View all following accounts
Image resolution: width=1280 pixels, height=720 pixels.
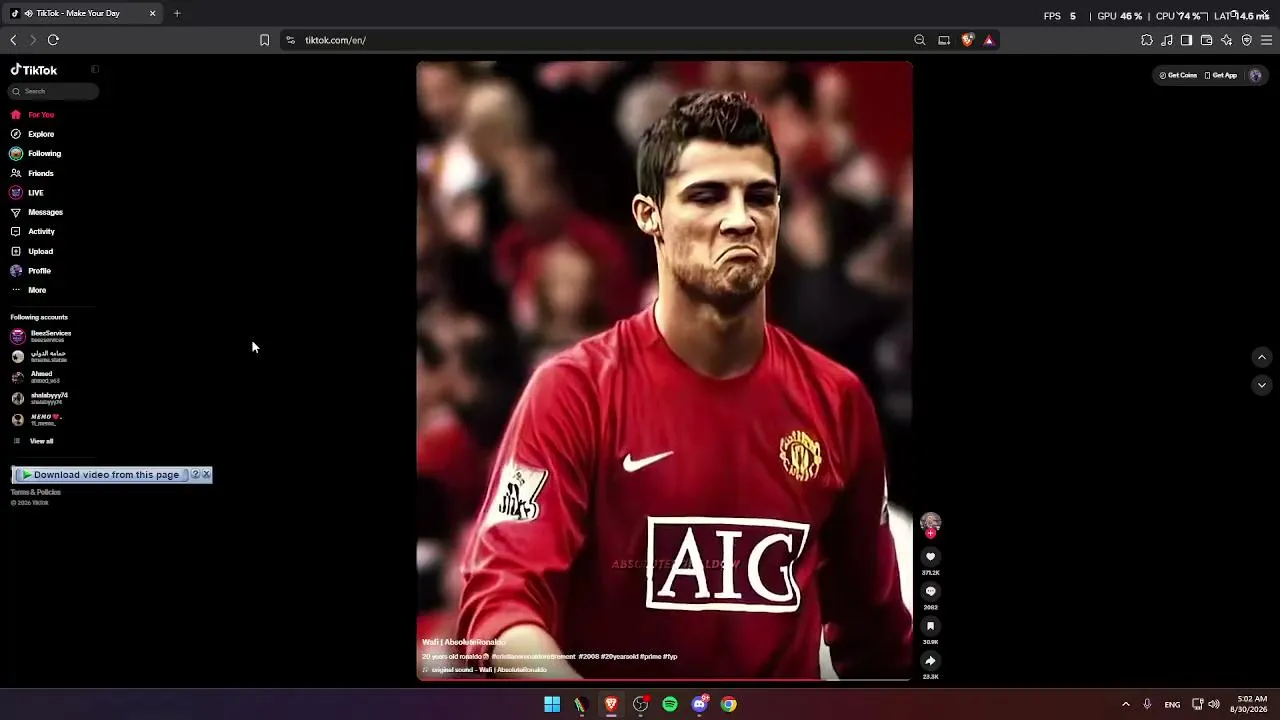33,441
